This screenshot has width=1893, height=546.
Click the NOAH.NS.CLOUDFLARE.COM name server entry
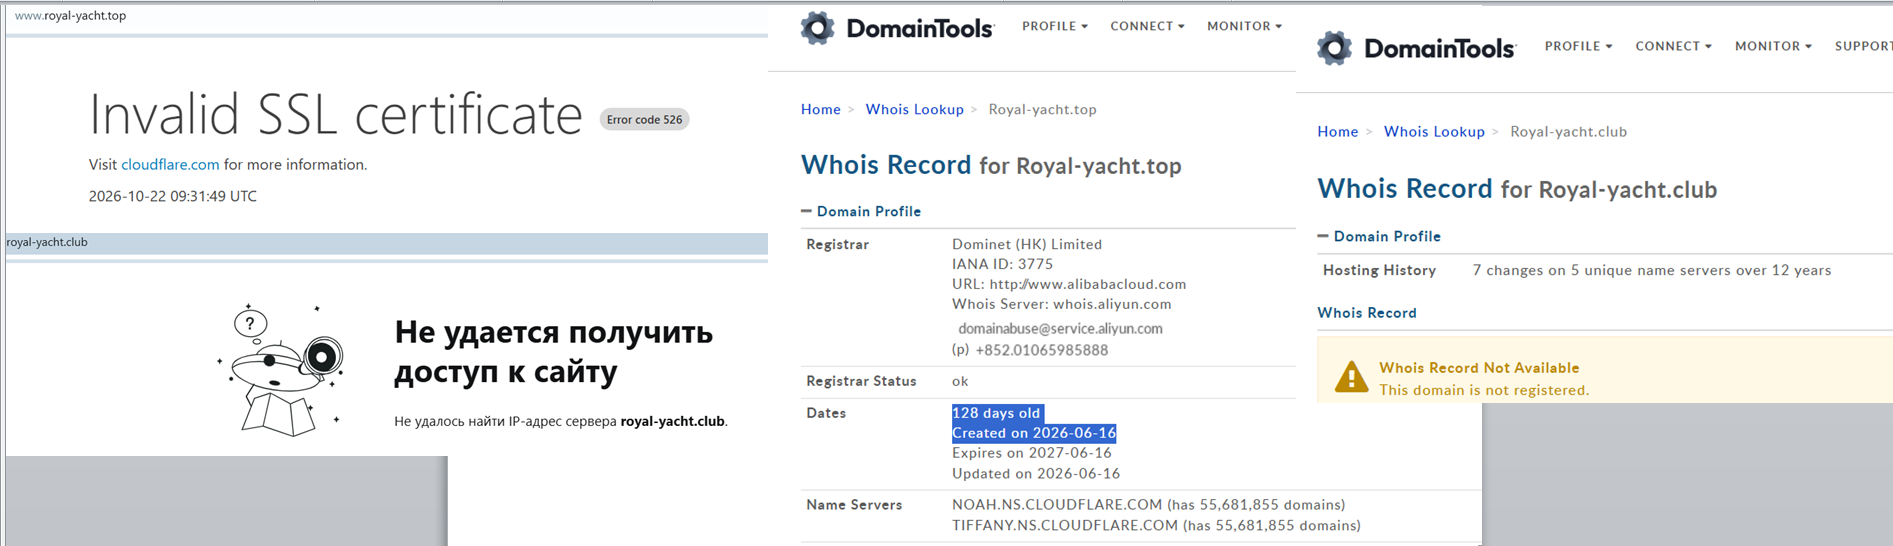tap(1149, 505)
